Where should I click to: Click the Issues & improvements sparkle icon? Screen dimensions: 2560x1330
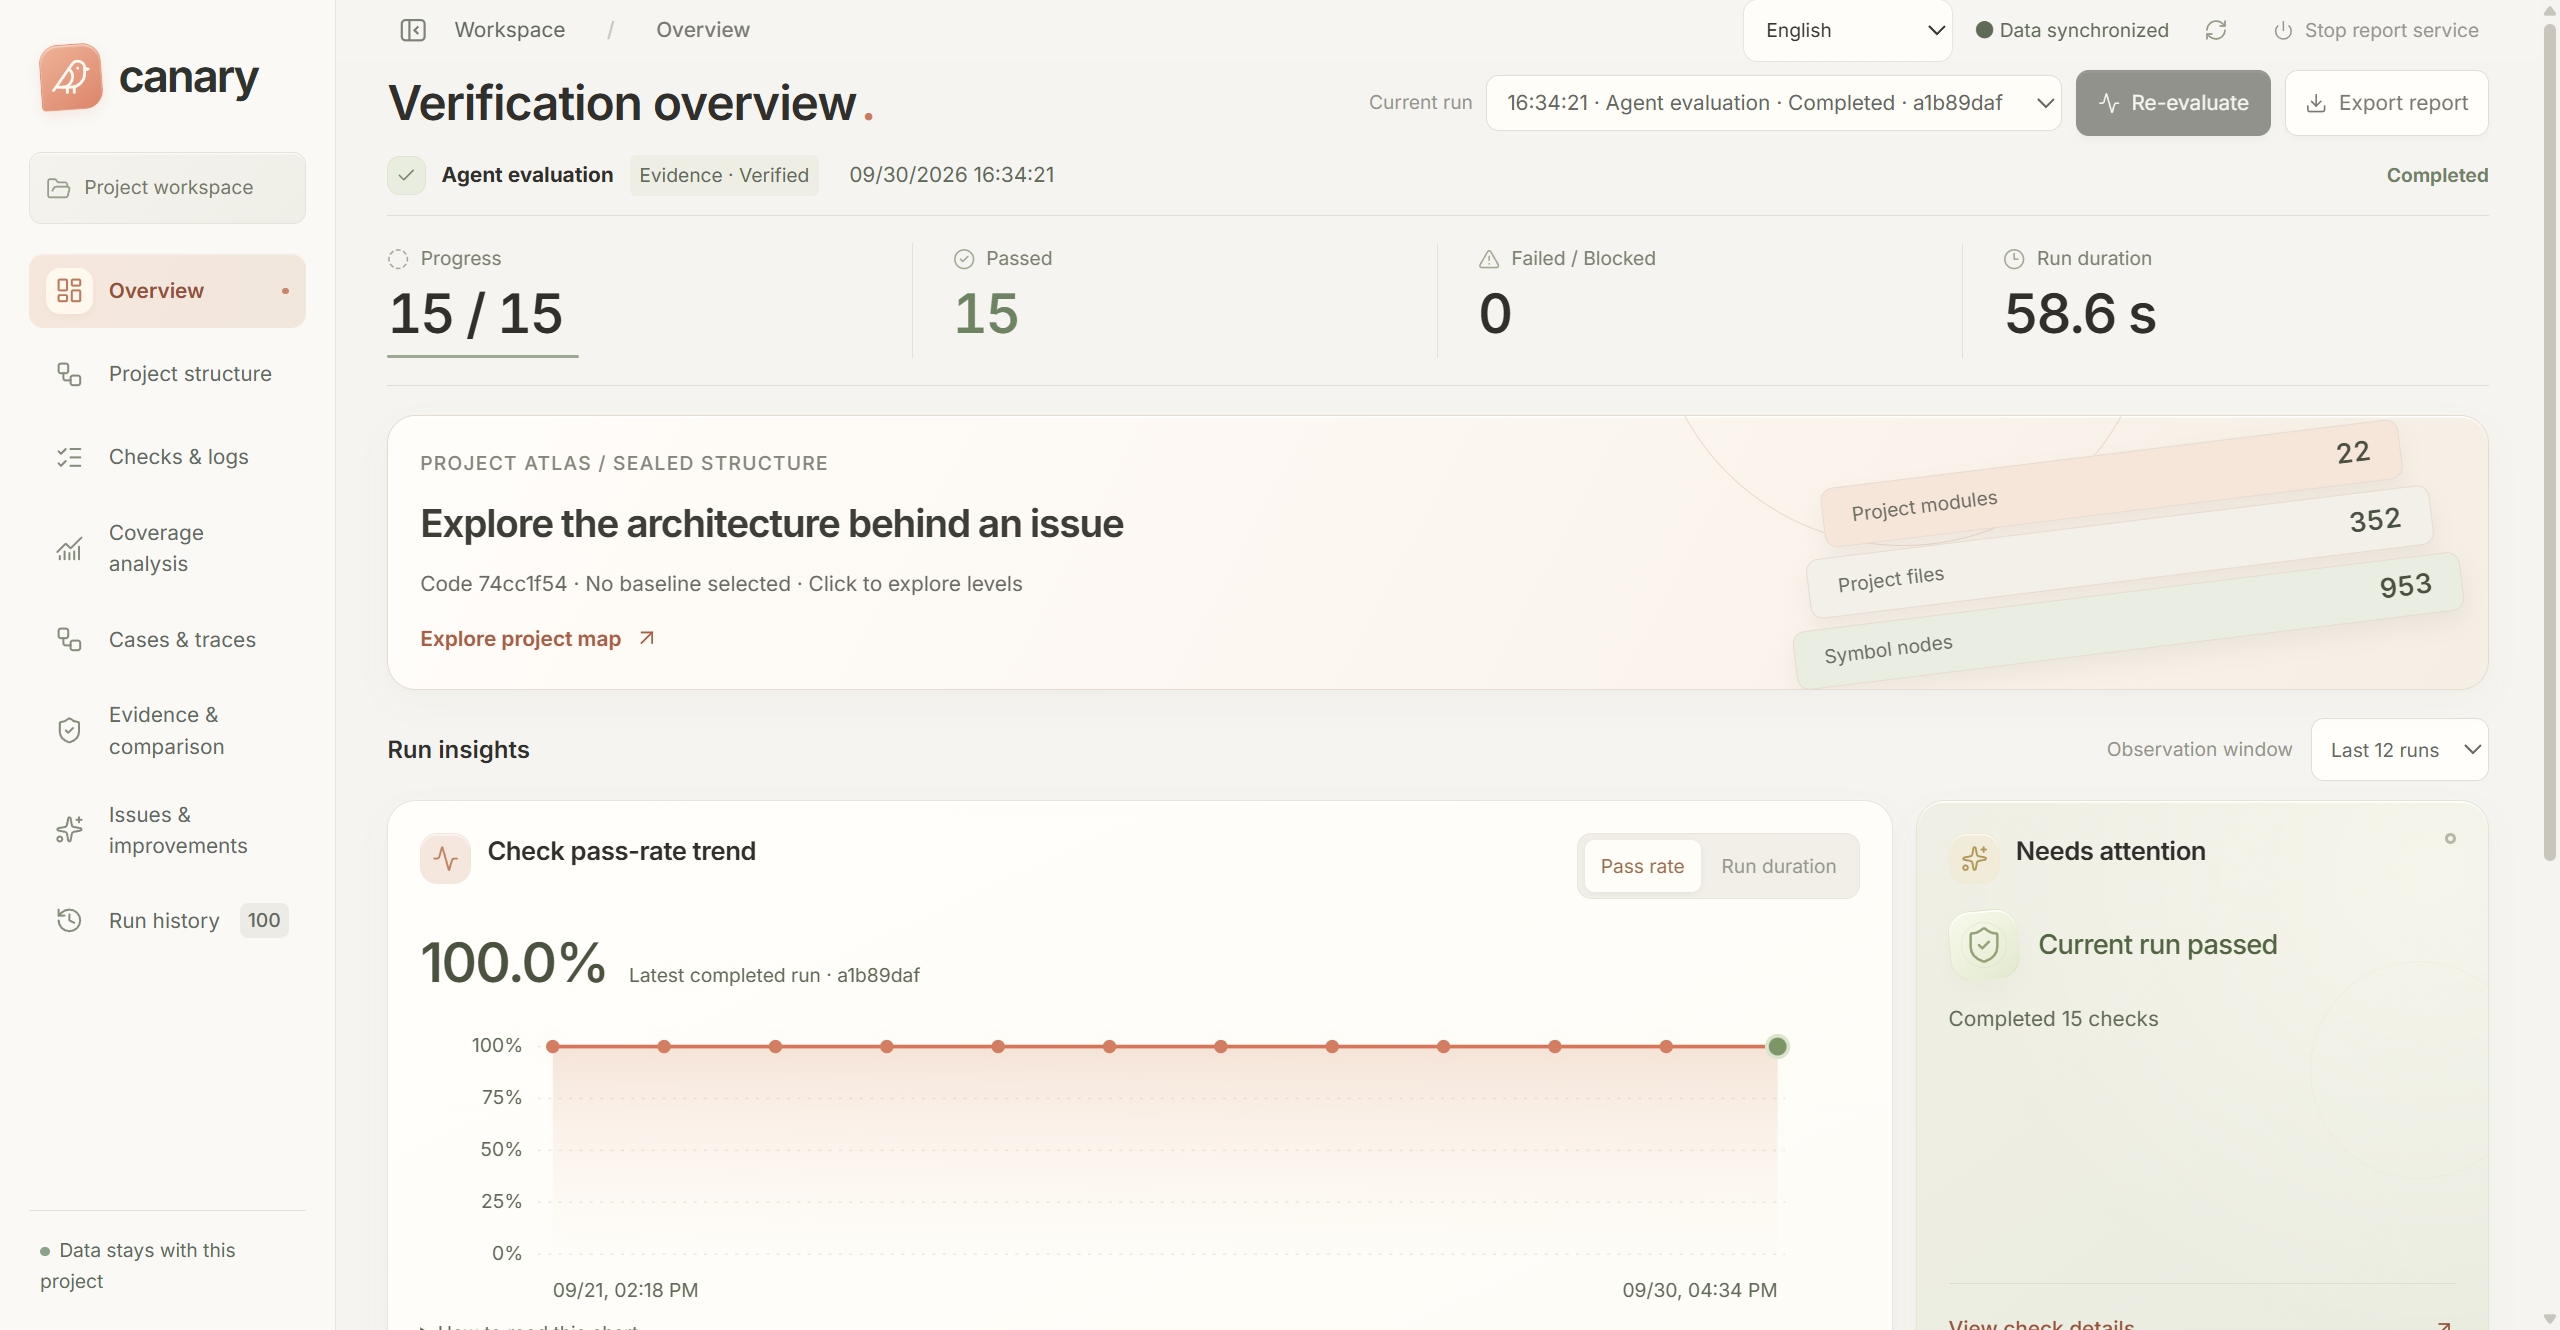(69, 830)
